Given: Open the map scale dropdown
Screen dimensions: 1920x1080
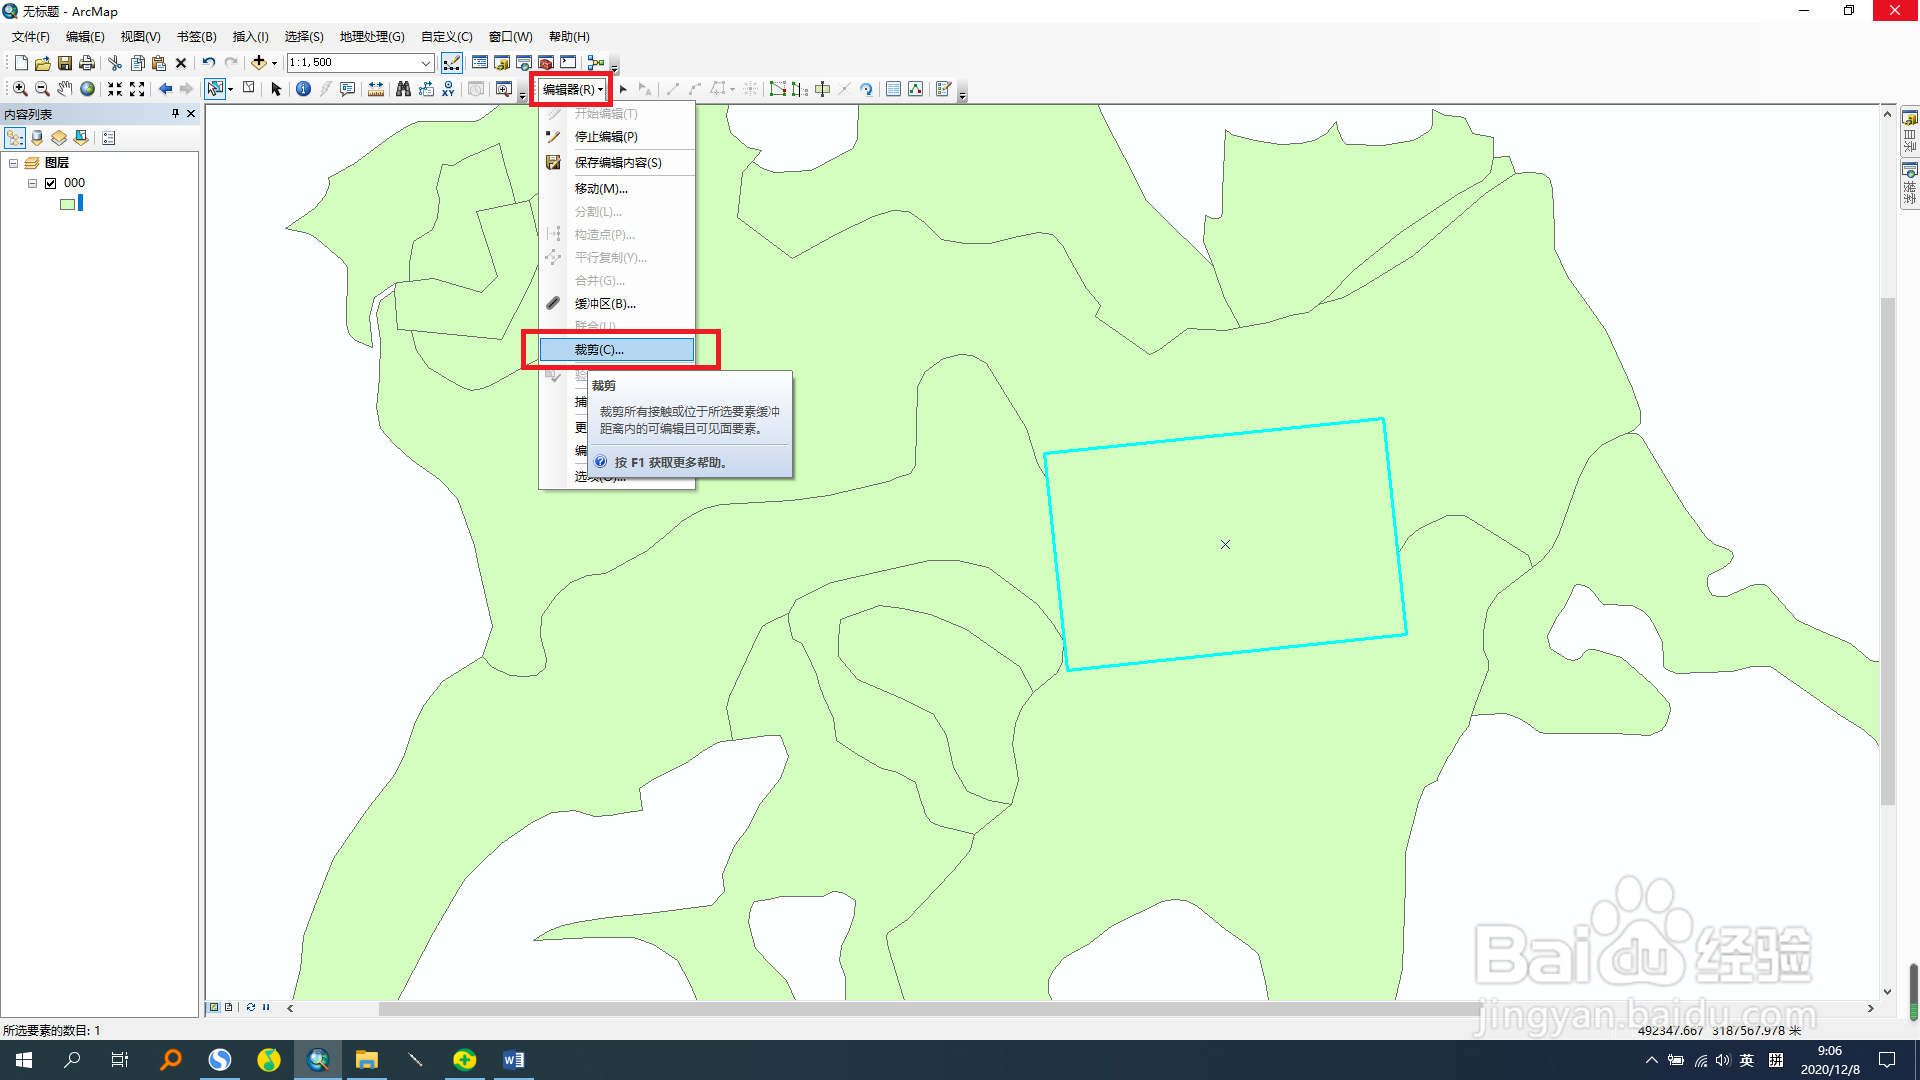Looking at the screenshot, I should click(x=425, y=62).
